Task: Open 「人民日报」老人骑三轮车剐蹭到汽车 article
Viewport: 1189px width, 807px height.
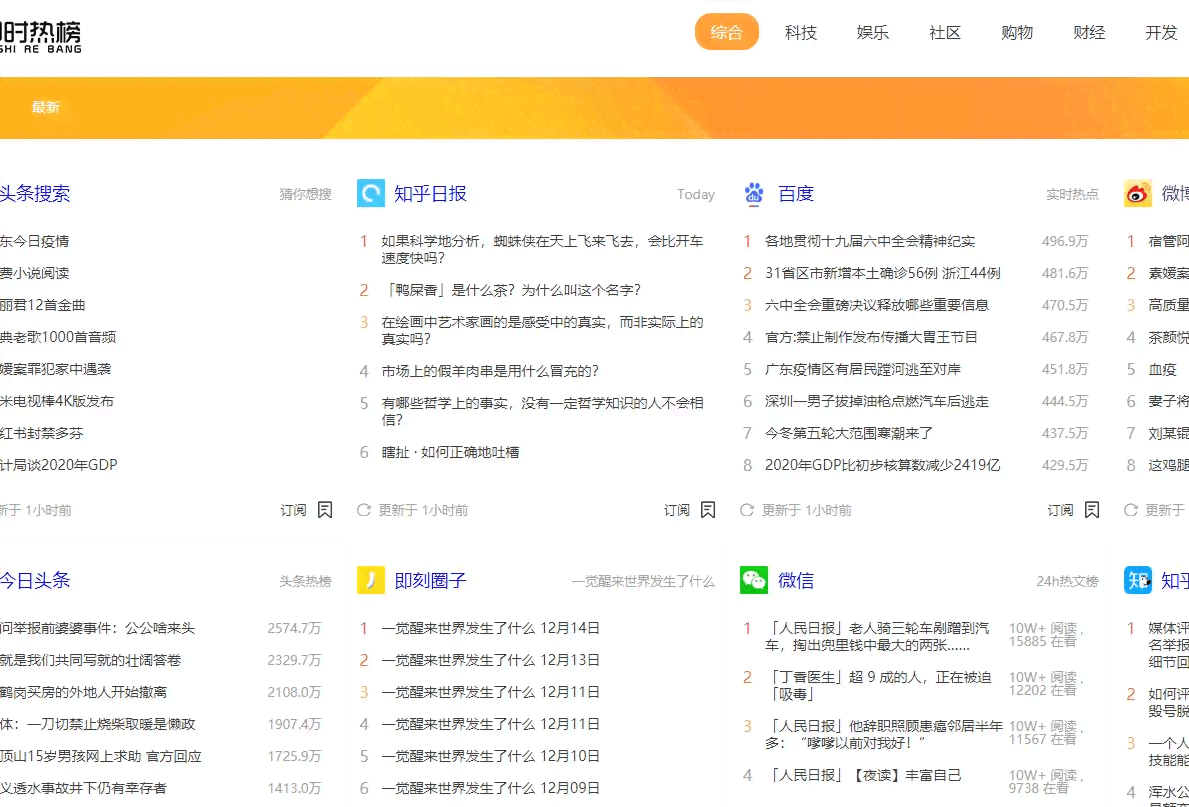Action: [878, 636]
